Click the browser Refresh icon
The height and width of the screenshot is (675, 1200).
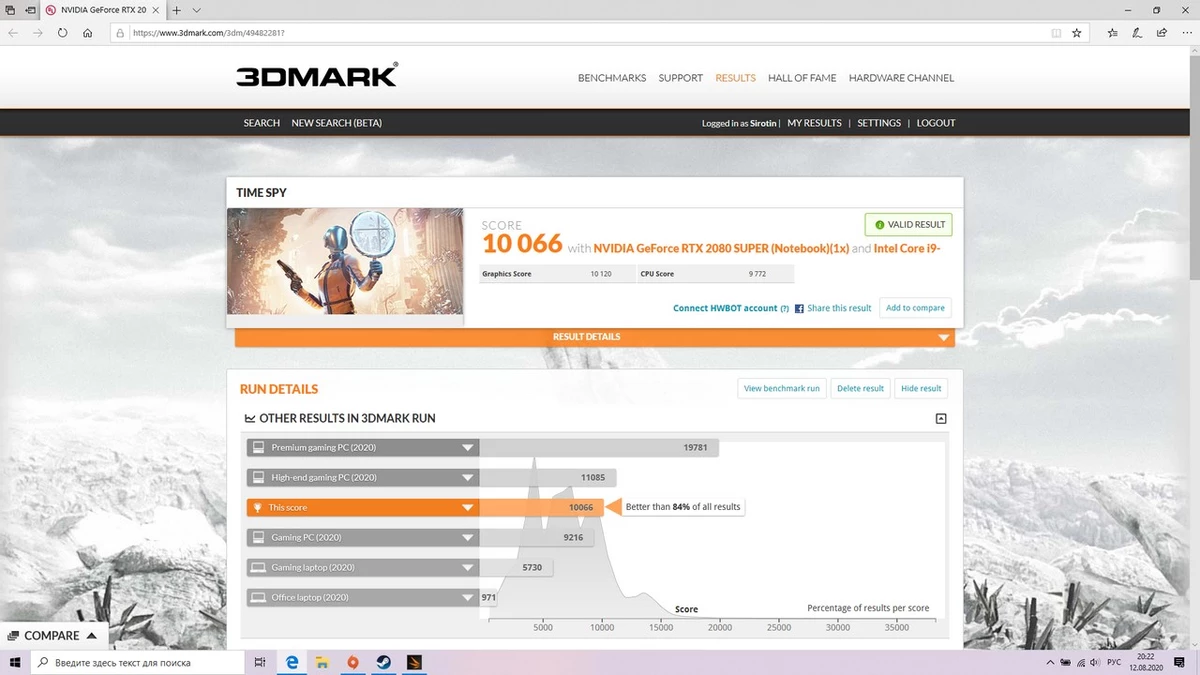(62, 33)
